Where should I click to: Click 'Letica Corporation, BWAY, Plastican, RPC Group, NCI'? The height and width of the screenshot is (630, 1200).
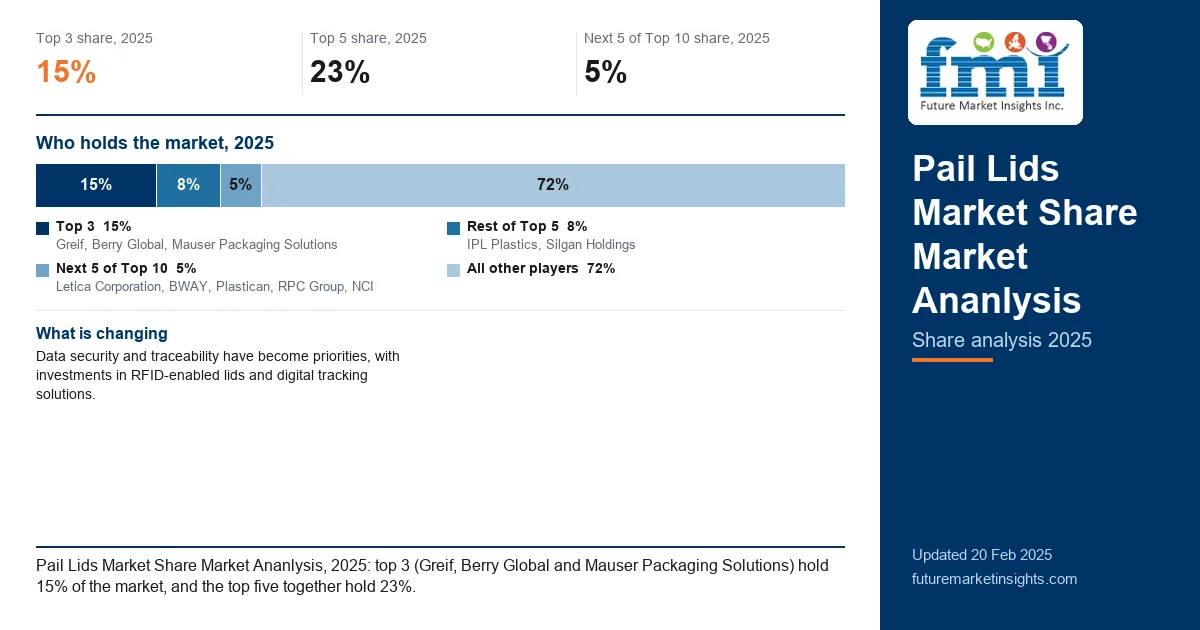[x=215, y=286]
